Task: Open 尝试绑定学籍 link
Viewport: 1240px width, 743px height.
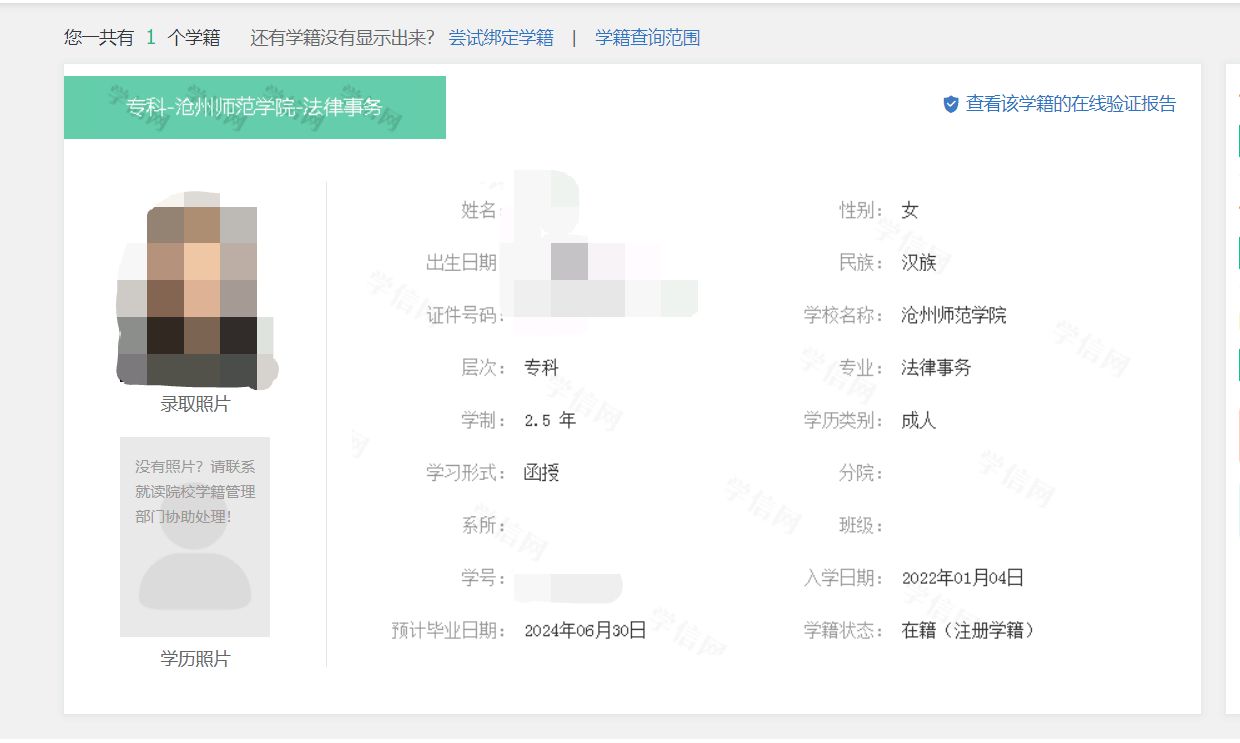Action: point(501,38)
